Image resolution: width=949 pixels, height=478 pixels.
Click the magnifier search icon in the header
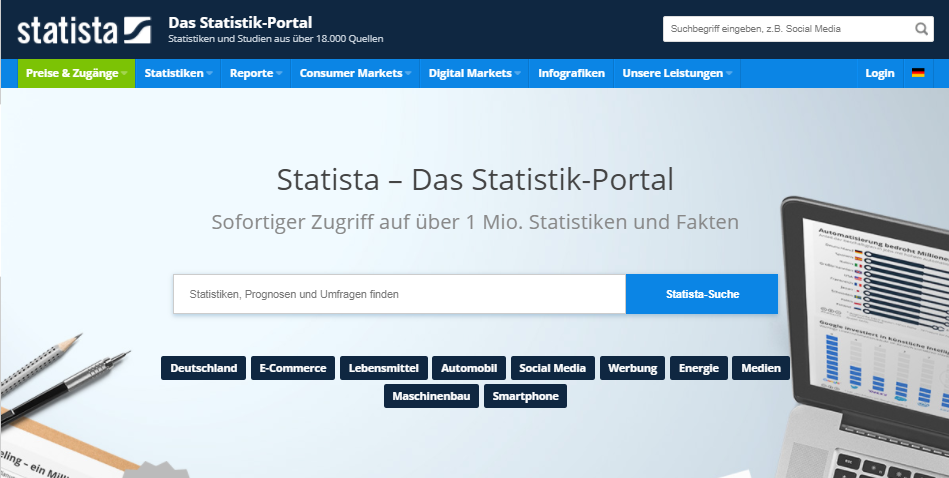point(921,28)
